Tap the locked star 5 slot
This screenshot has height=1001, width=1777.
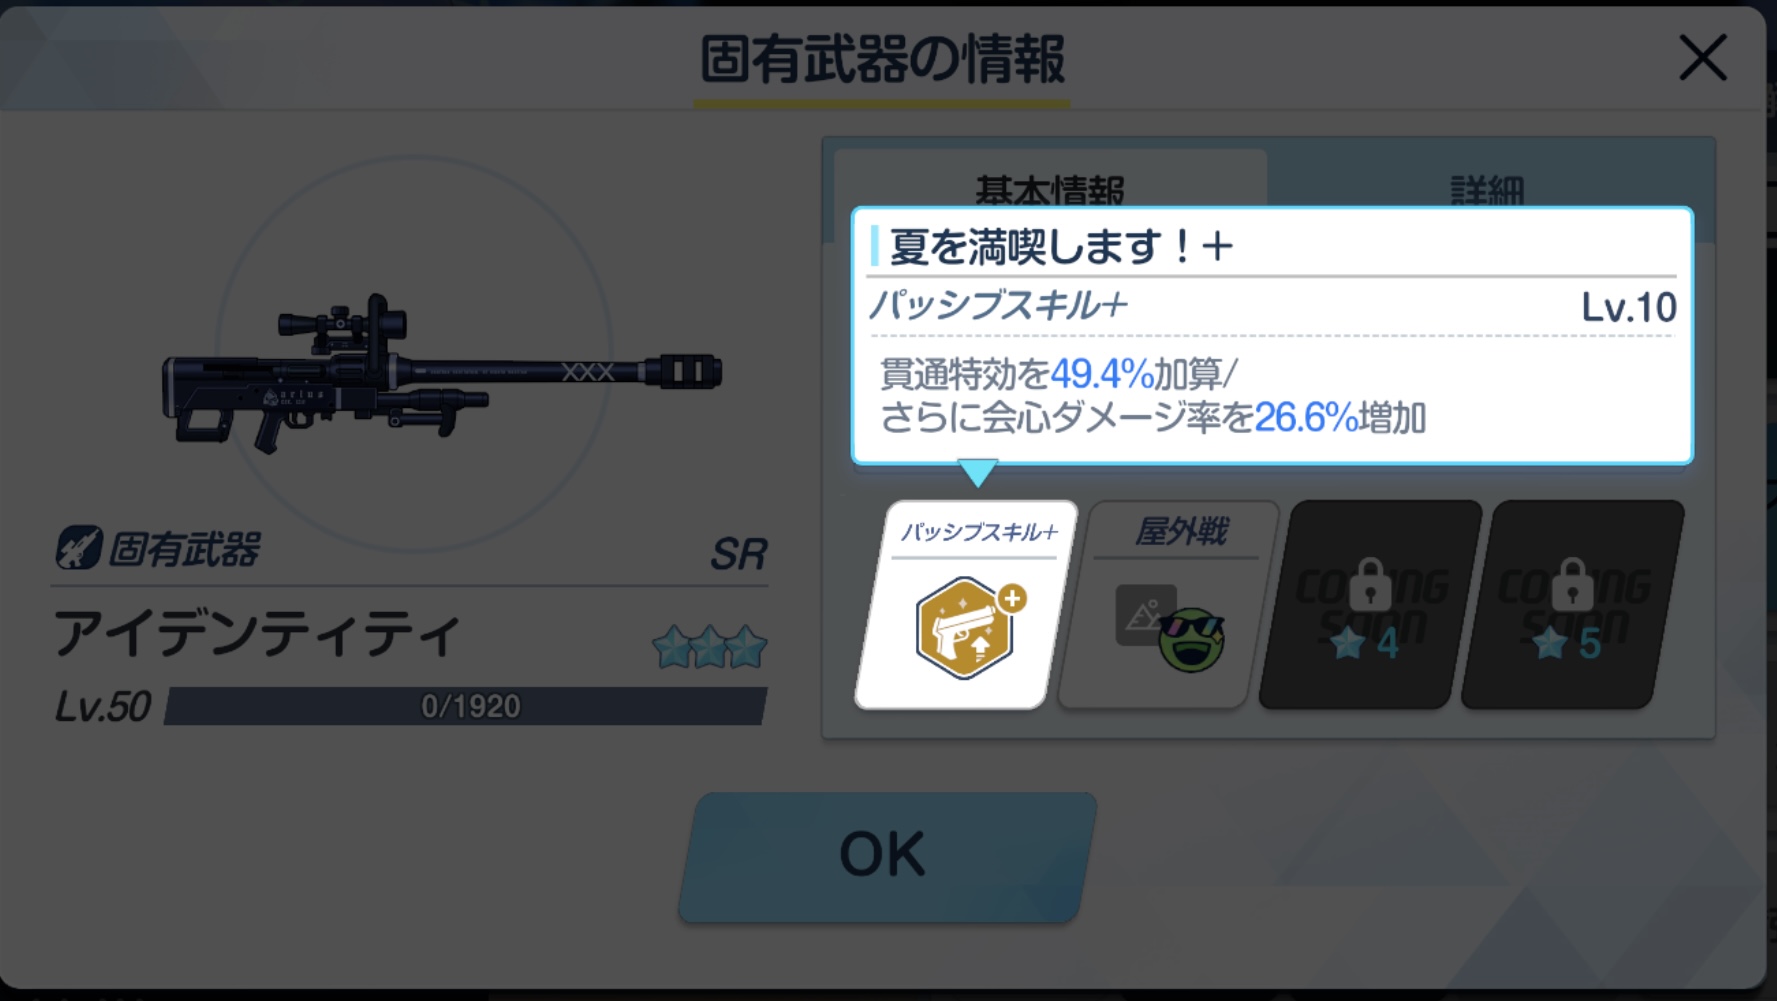coord(1572,604)
